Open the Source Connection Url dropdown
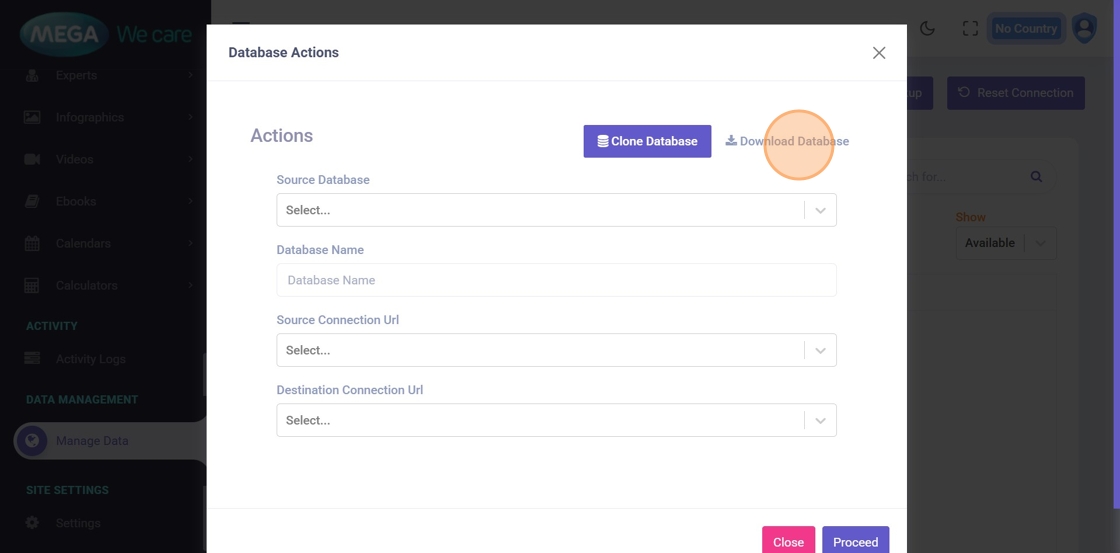This screenshot has height=553, width=1120. pos(556,350)
